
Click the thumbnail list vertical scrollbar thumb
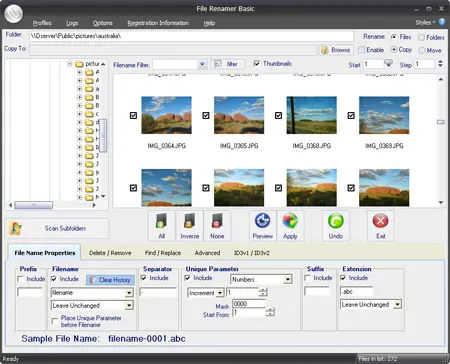[441, 122]
